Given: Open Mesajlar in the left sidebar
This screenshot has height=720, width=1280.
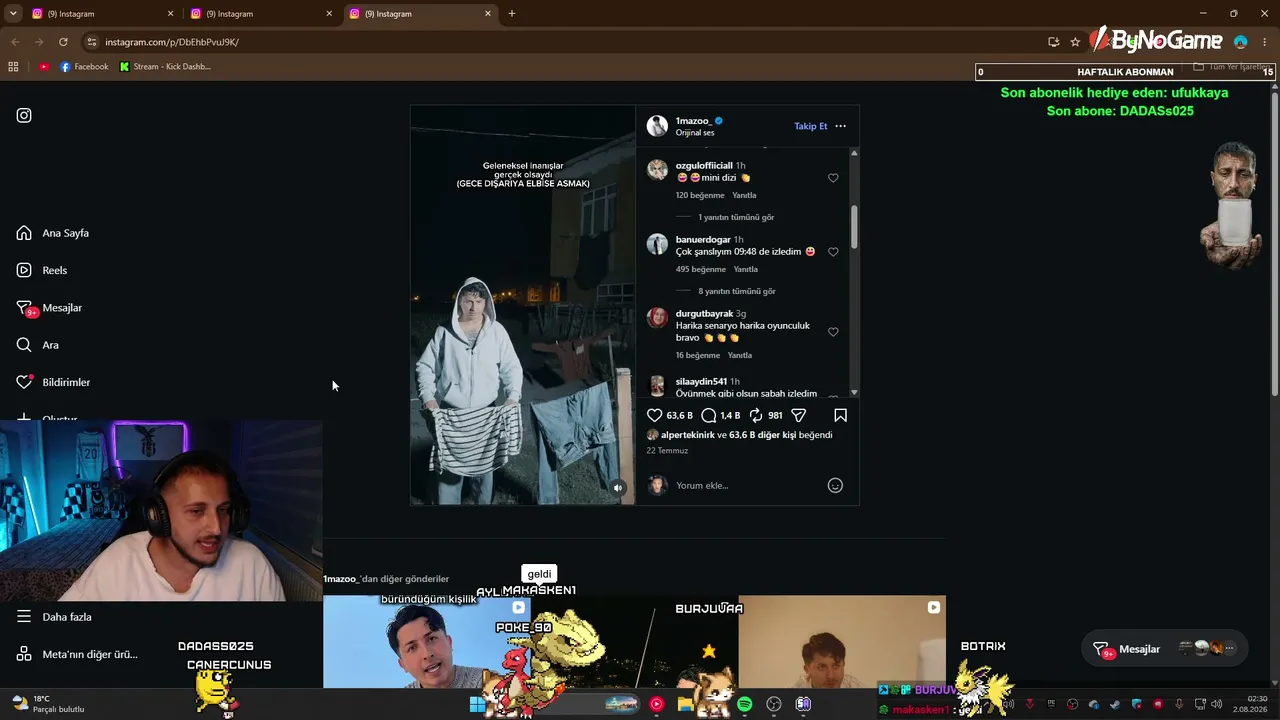Looking at the screenshot, I should (49, 308).
